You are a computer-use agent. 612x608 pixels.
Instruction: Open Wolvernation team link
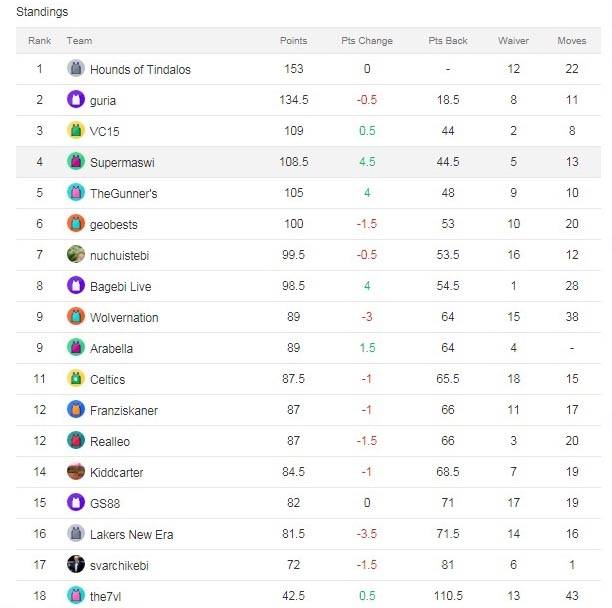[124, 317]
